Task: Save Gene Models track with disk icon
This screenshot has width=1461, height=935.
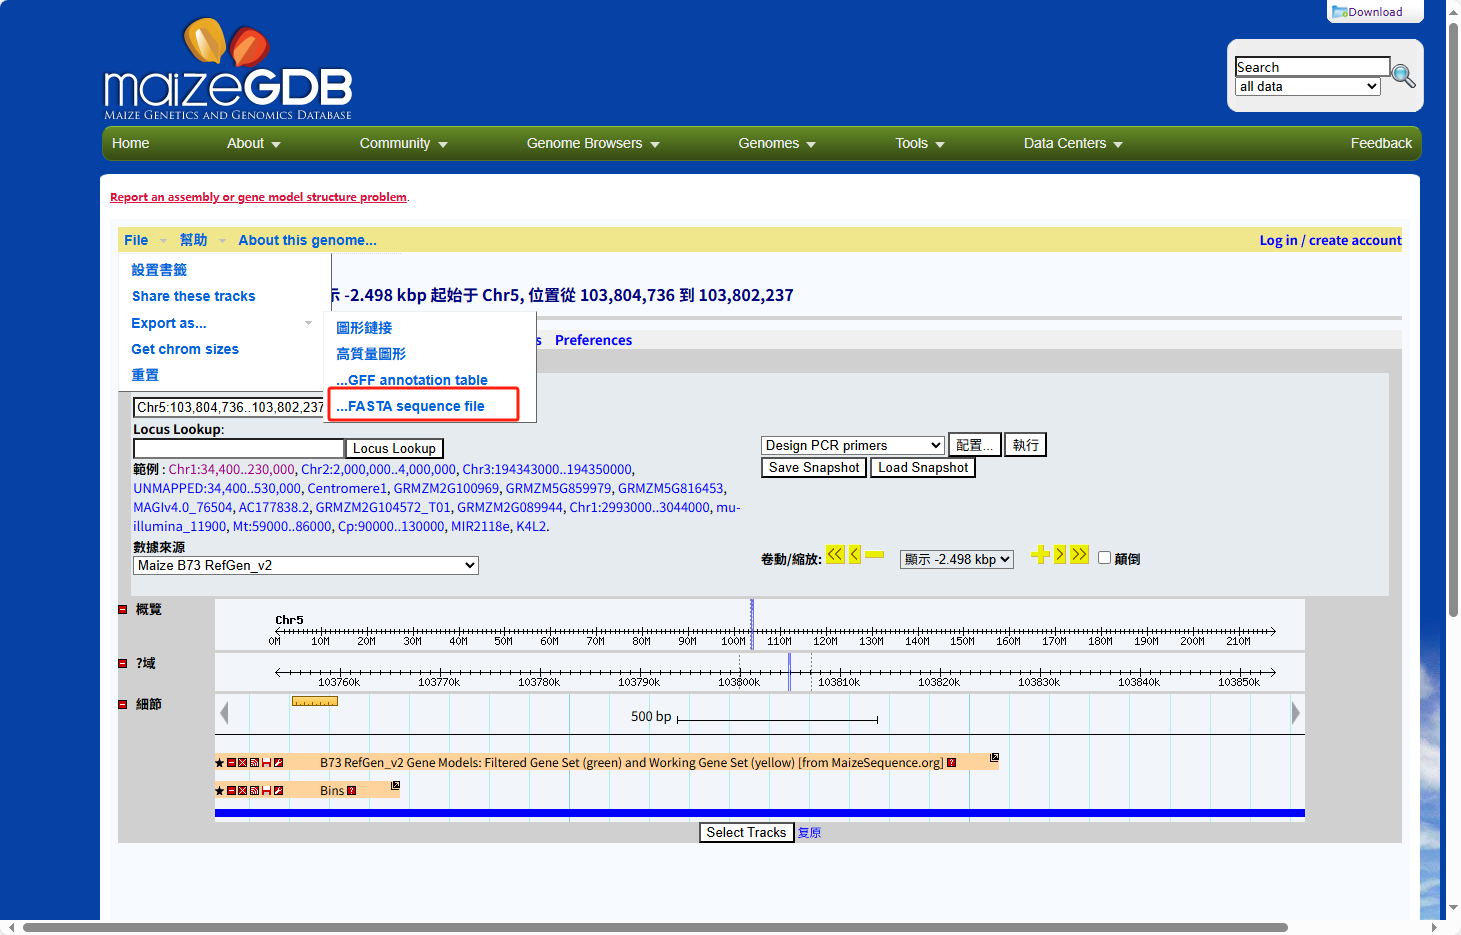Action: (267, 763)
